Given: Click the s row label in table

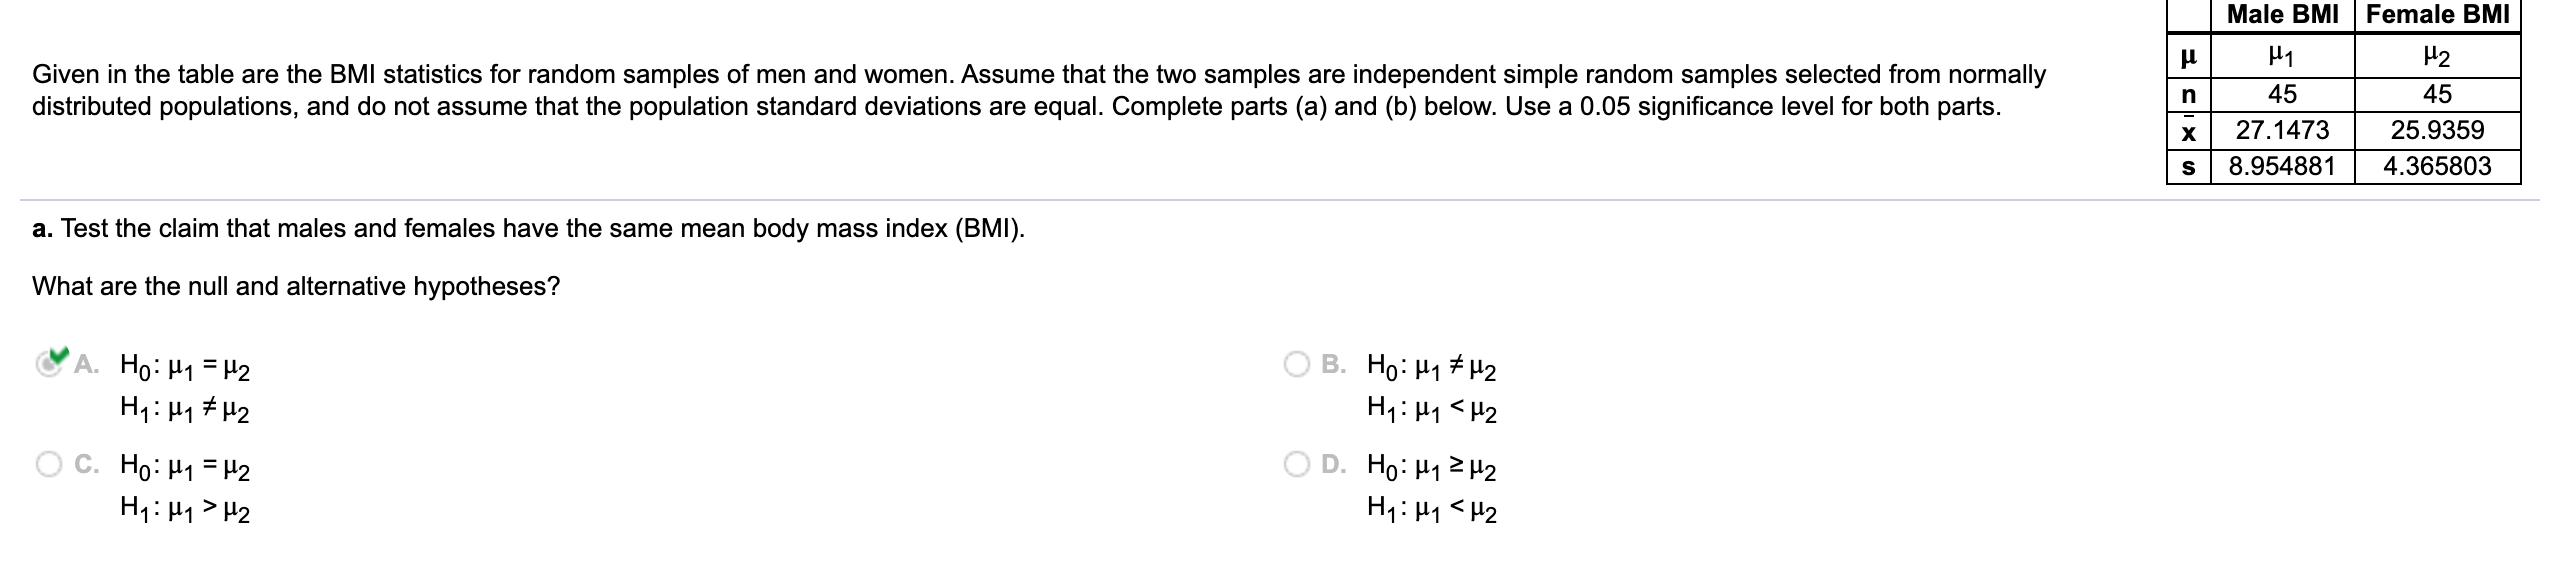Looking at the screenshot, I should 2188,166.
